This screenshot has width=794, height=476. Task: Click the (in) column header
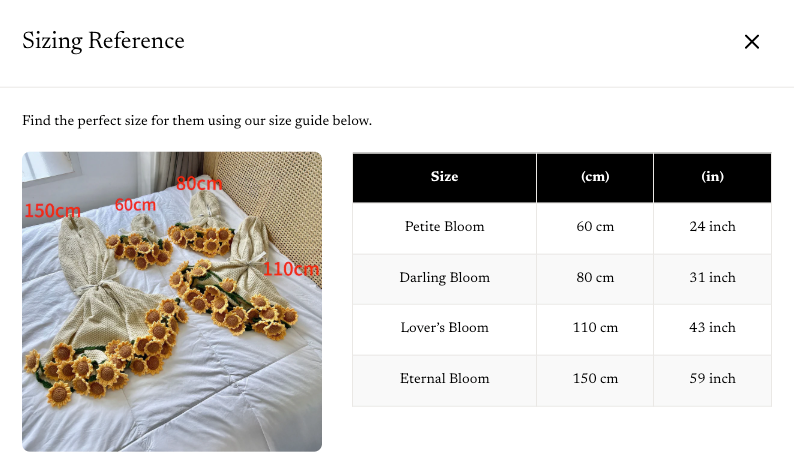[712, 177]
